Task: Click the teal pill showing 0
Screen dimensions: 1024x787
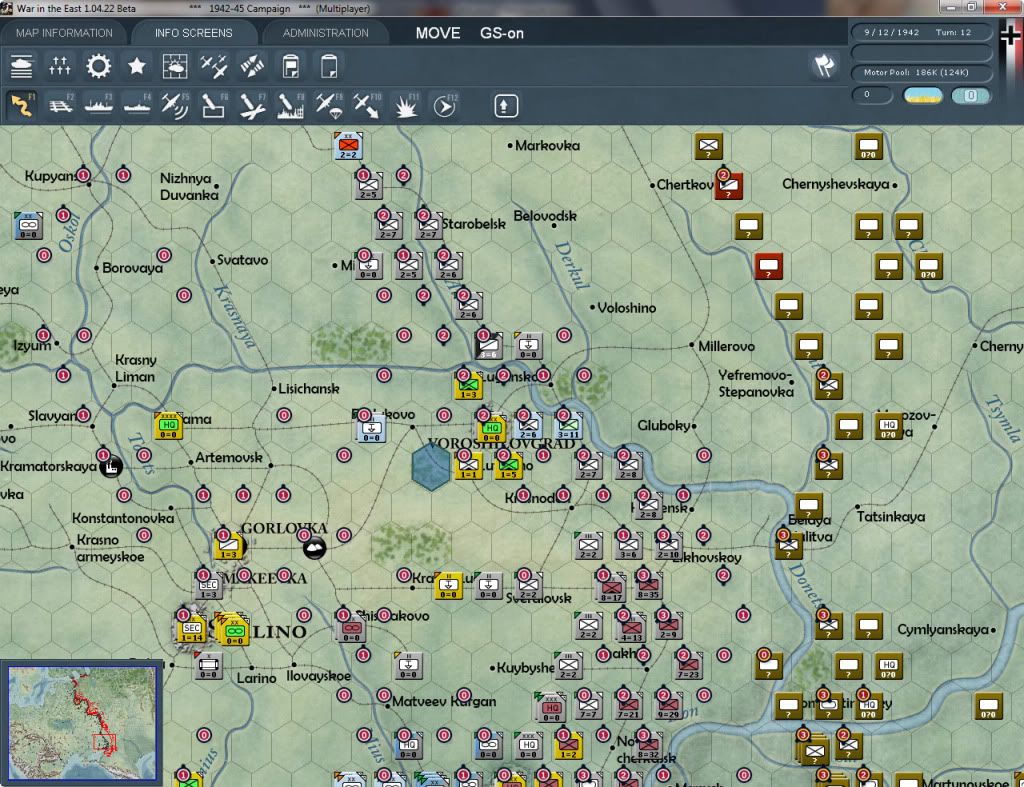Action: click(x=971, y=95)
